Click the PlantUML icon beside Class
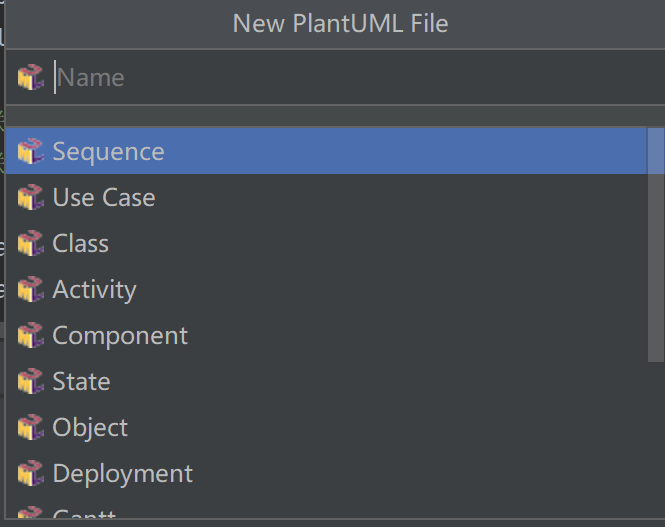665x527 pixels. (31, 243)
